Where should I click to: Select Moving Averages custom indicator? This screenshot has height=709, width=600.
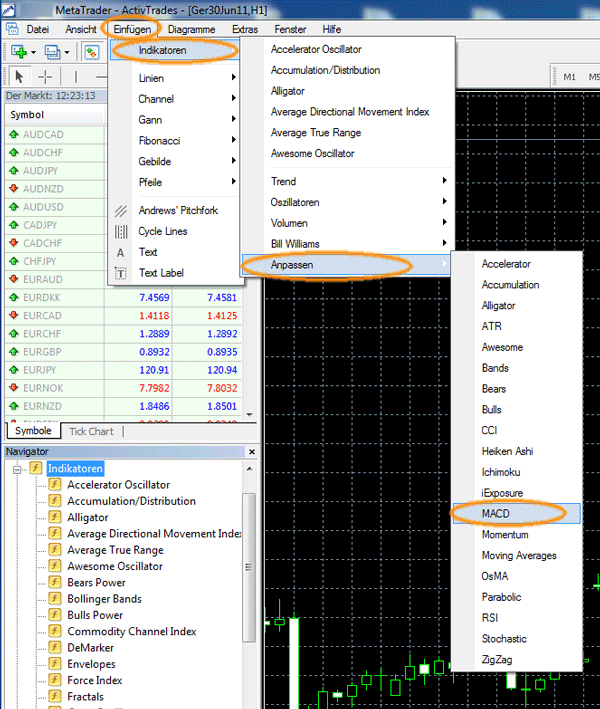click(x=516, y=555)
